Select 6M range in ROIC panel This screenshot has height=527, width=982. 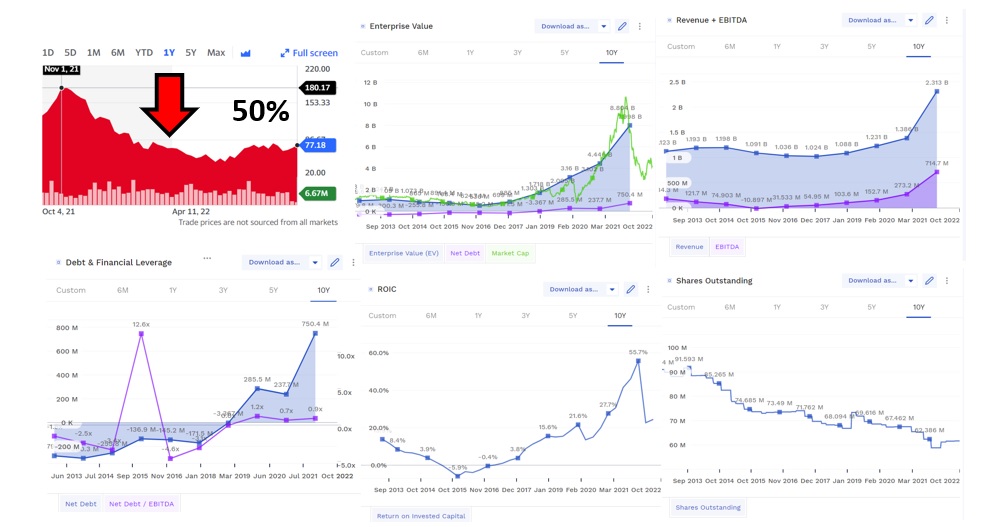[x=431, y=315]
